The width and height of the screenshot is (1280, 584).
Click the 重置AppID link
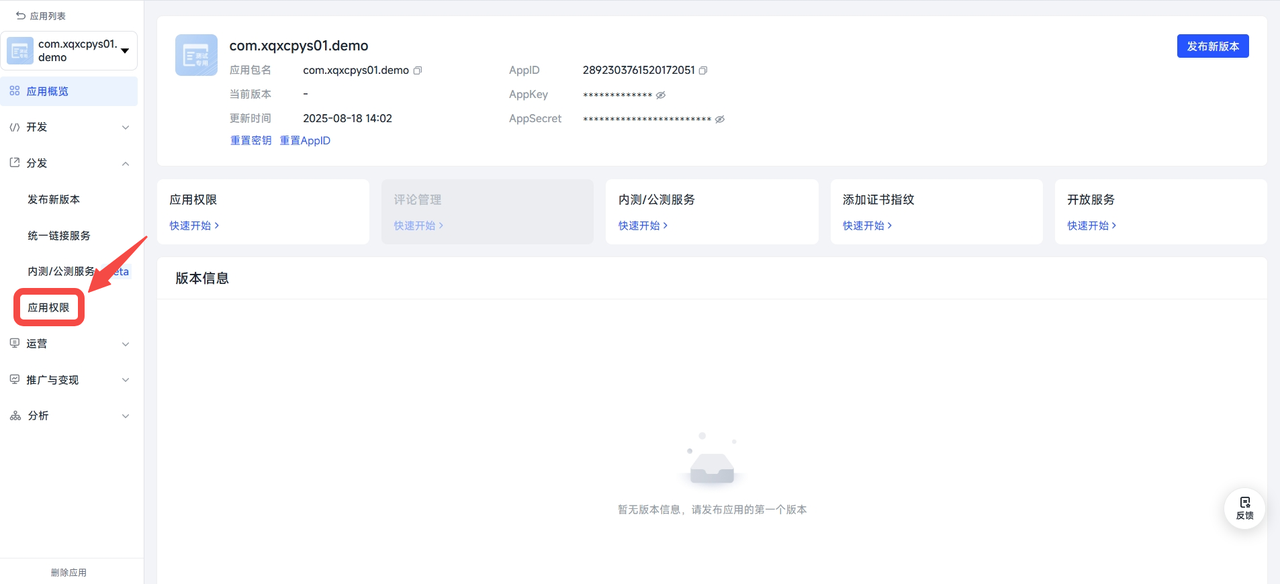tap(305, 141)
